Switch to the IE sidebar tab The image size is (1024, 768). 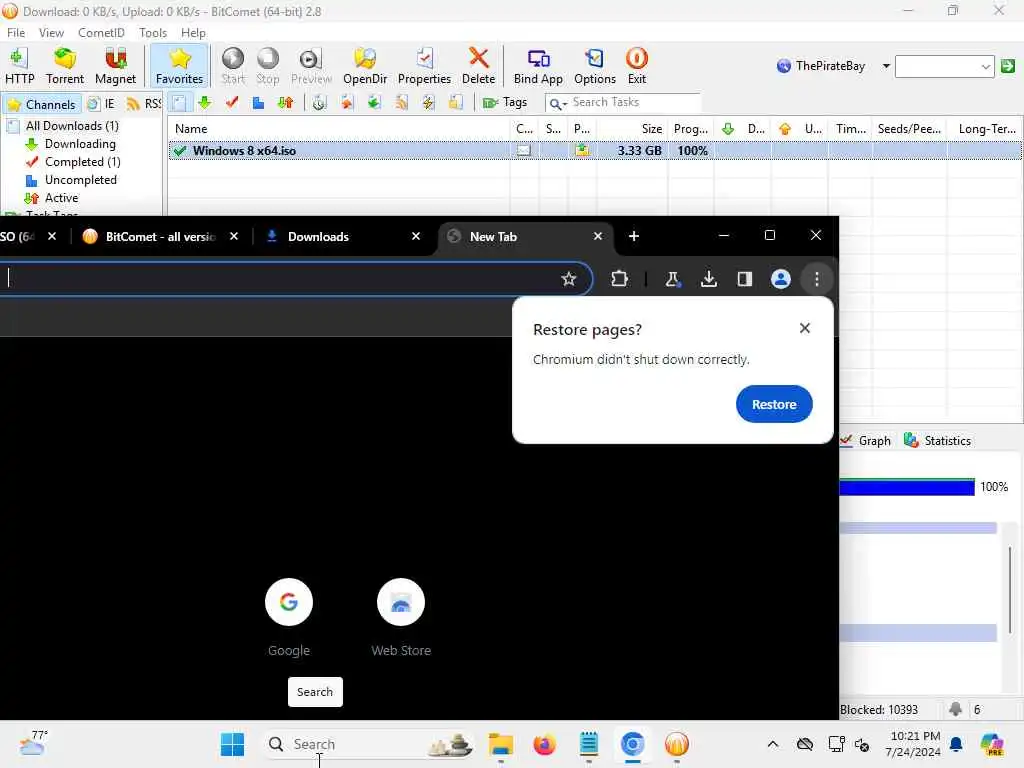pyautogui.click(x=101, y=104)
